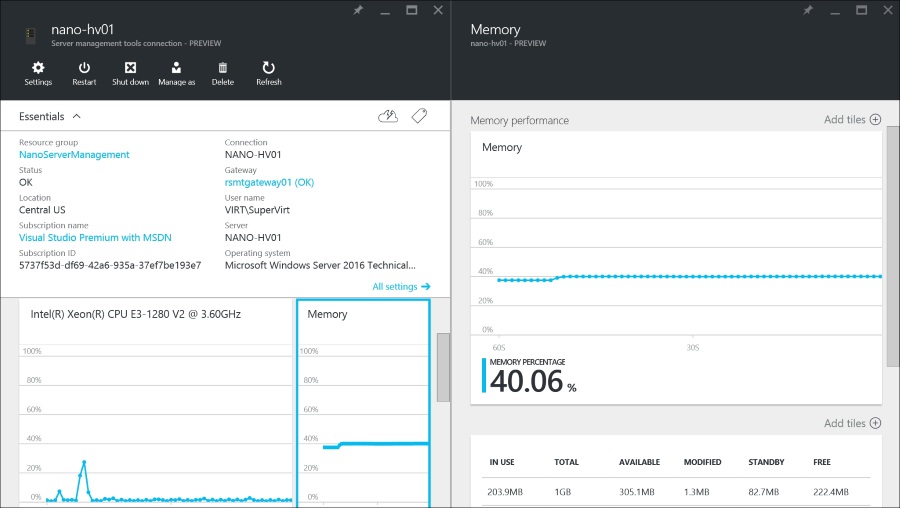Screen dimensions: 900x508
Task: Click the 40.06 % memory percentage value
Action: pos(533,382)
